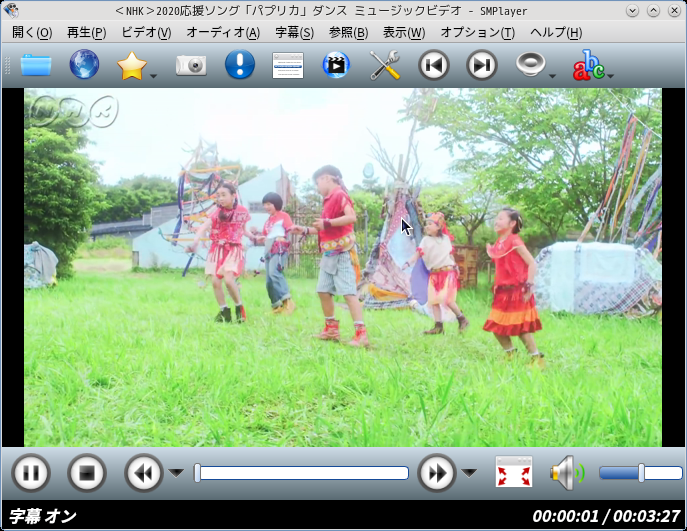Open the ビデオ(V) menu

(x=146, y=32)
